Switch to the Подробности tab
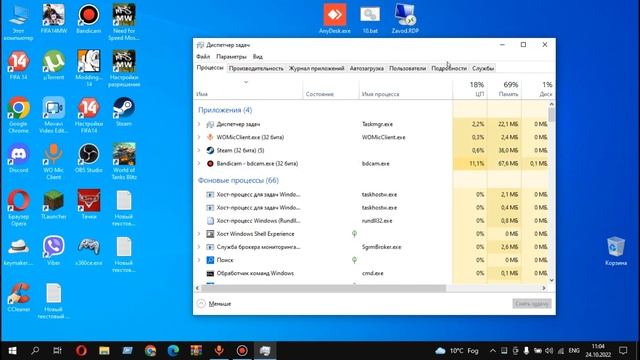This screenshot has height=360, width=640. point(449,68)
